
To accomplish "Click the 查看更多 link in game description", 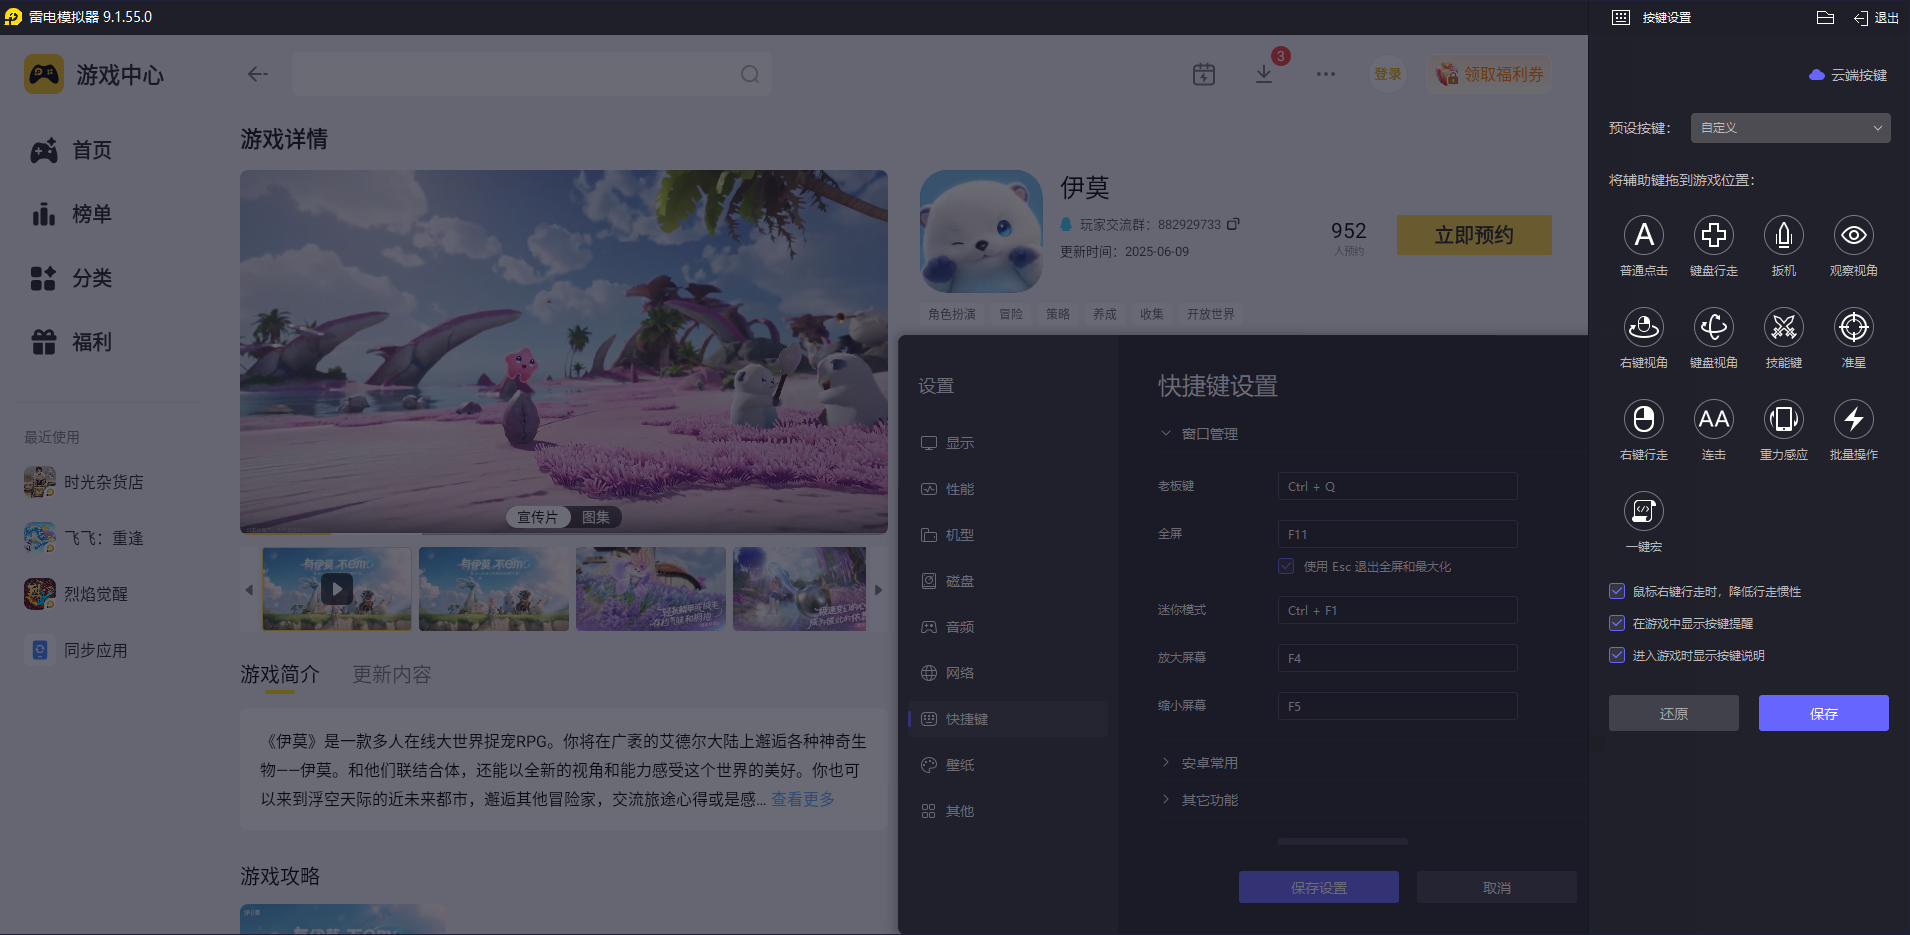I will (x=801, y=798).
